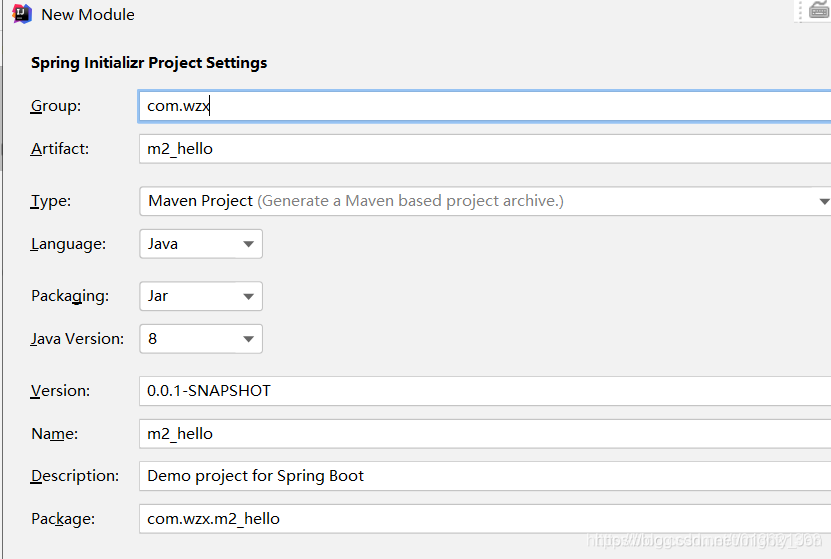
Task: Open the Type dropdown showing Maven Project
Action: pyautogui.click(x=485, y=201)
